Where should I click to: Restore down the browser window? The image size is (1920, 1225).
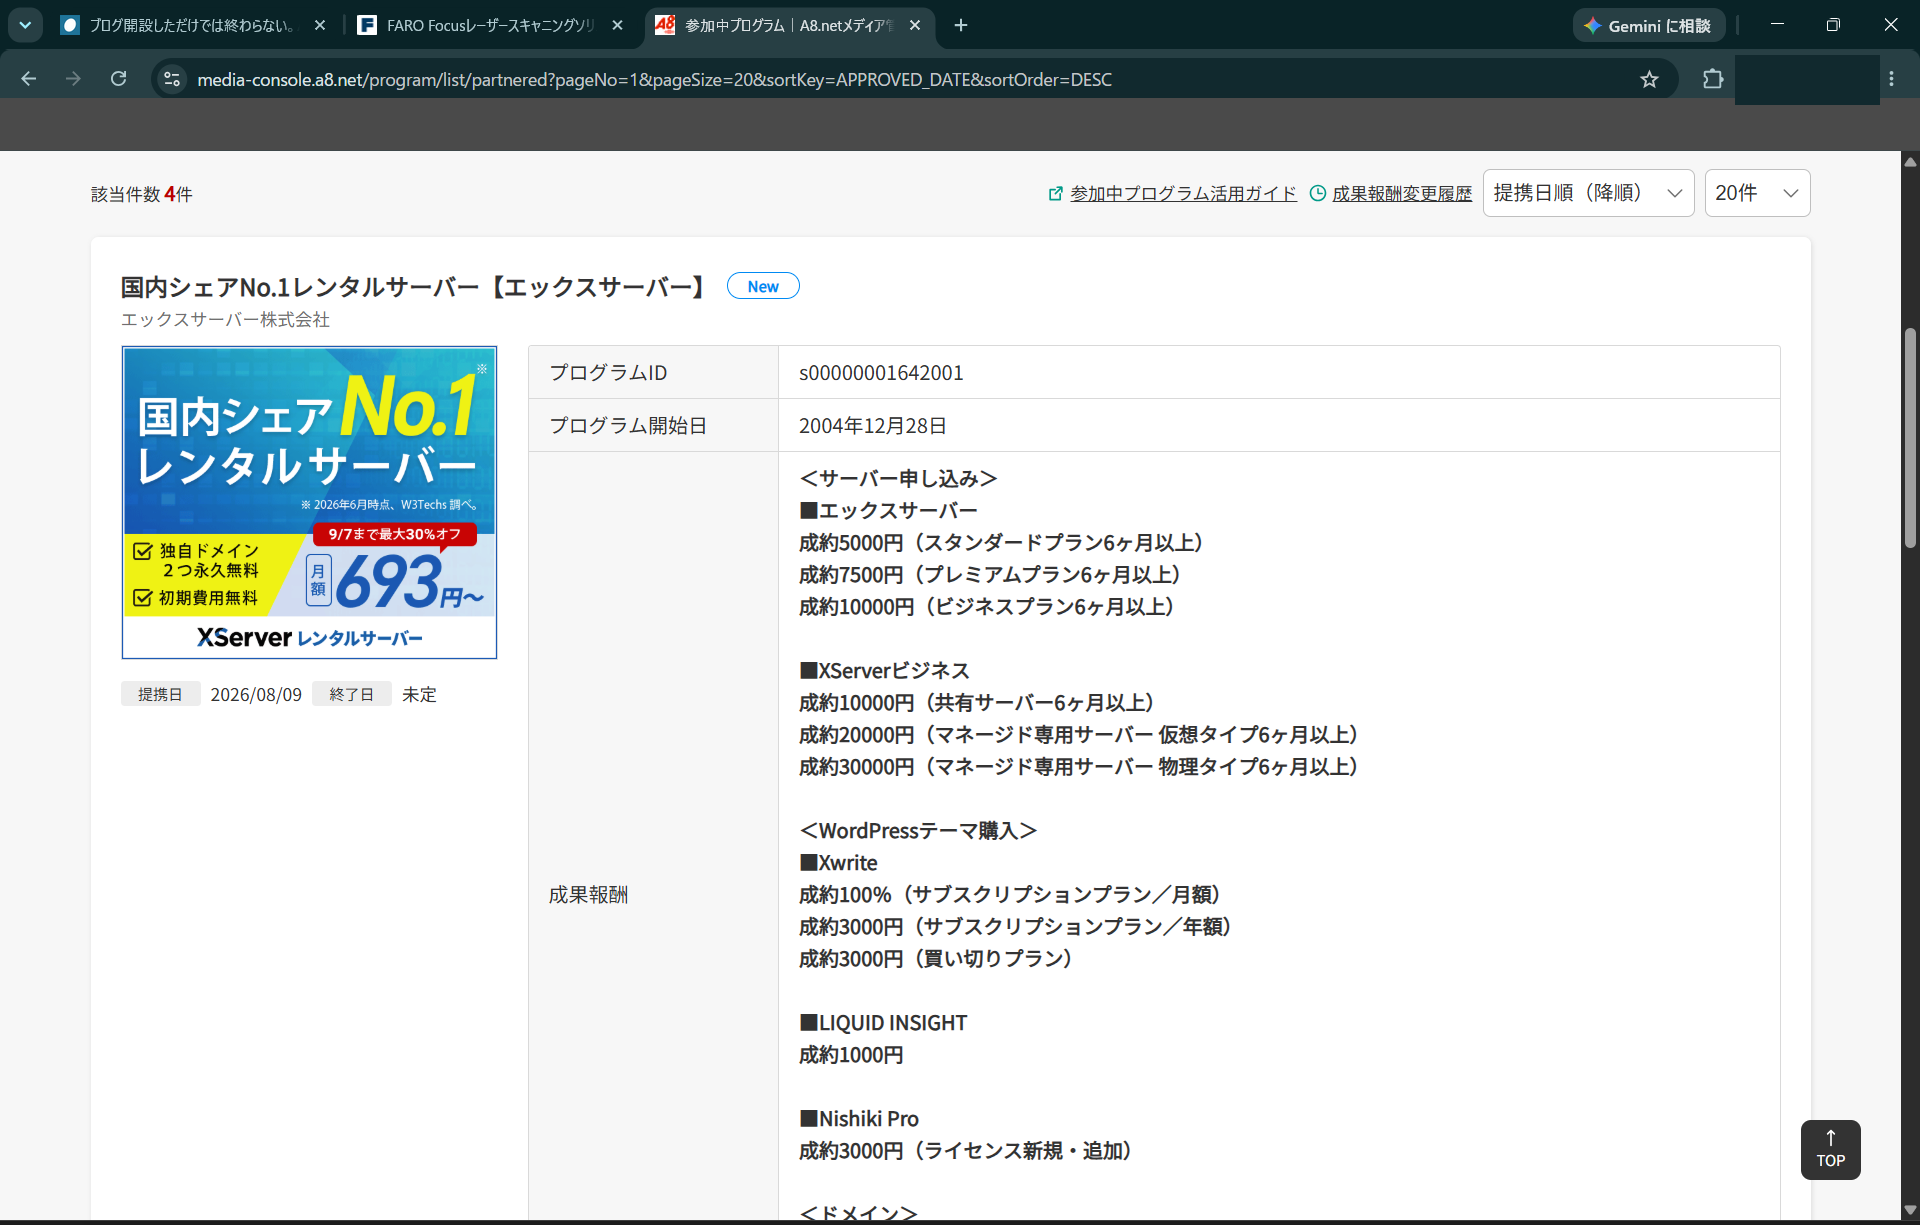(x=1833, y=25)
